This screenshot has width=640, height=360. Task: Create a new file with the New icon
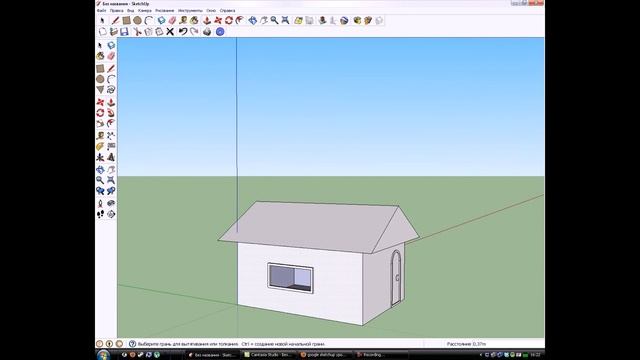[102, 31]
